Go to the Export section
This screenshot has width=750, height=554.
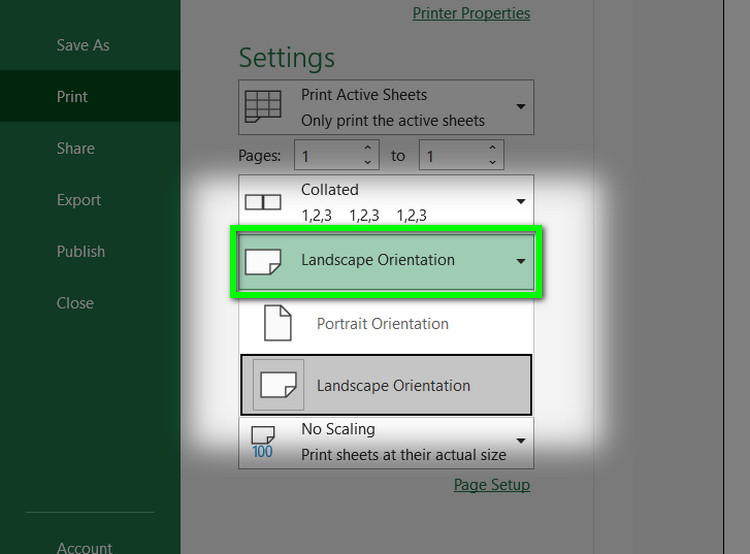click(x=79, y=200)
